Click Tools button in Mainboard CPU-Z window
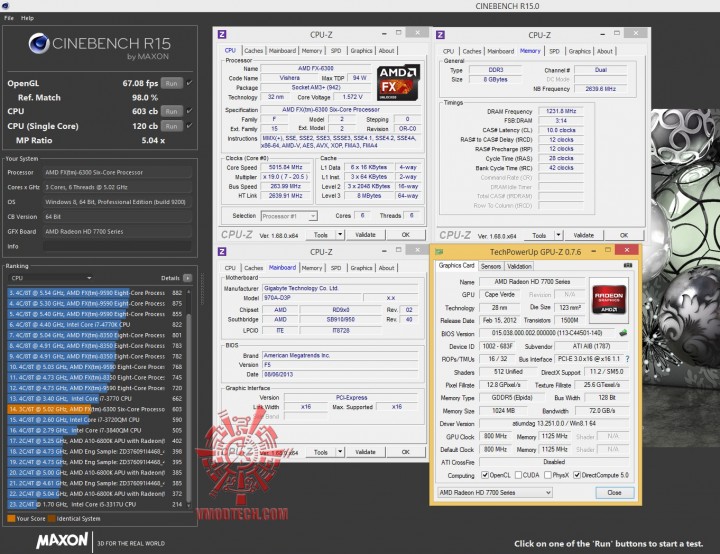Screen dimensions: 720x554 pyautogui.click(x=321, y=452)
